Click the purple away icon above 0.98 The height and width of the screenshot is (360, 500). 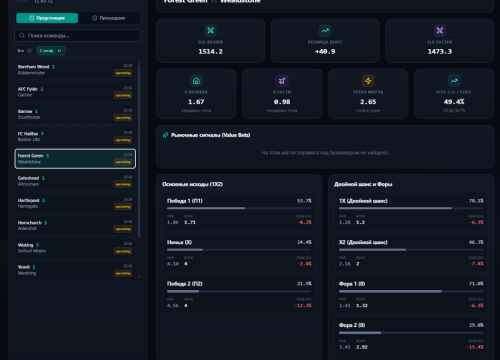pyautogui.click(x=282, y=81)
